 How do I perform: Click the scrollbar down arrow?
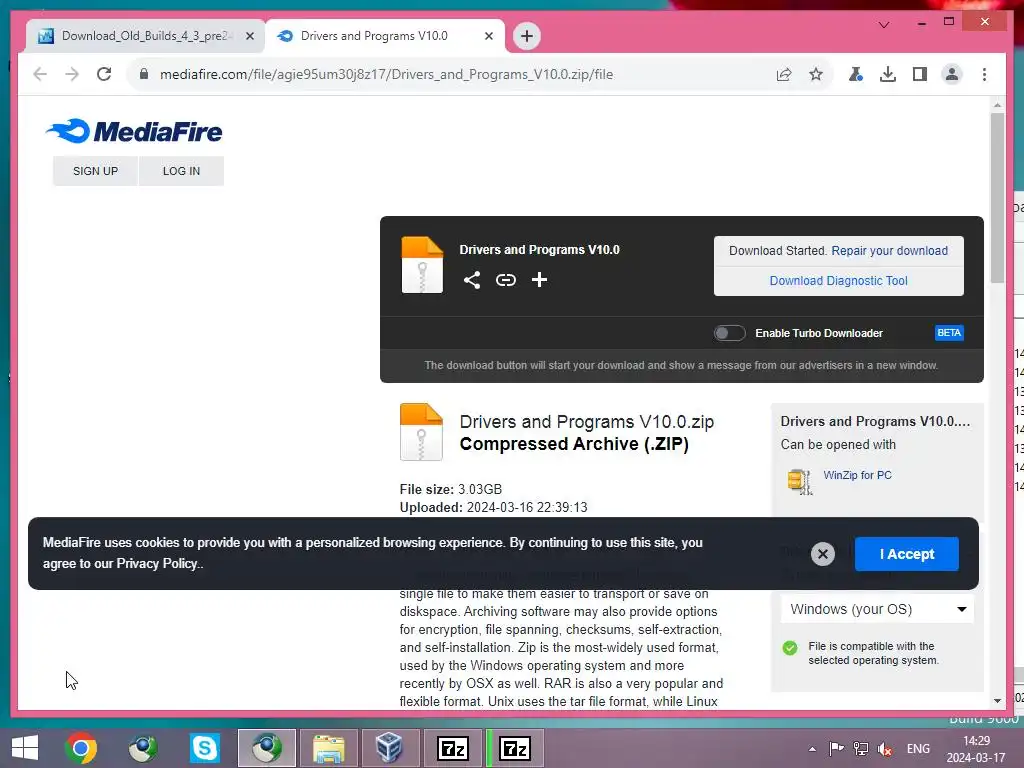point(997,701)
